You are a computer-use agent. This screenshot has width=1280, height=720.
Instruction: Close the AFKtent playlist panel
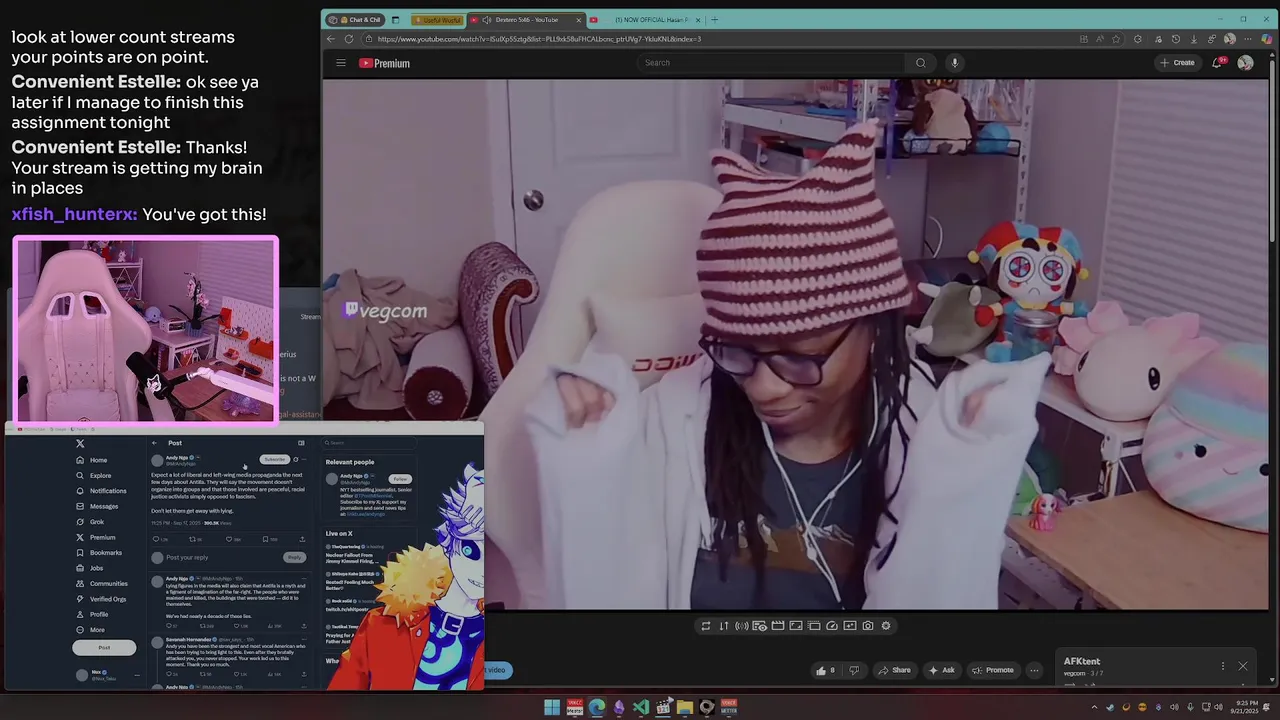click(1243, 666)
